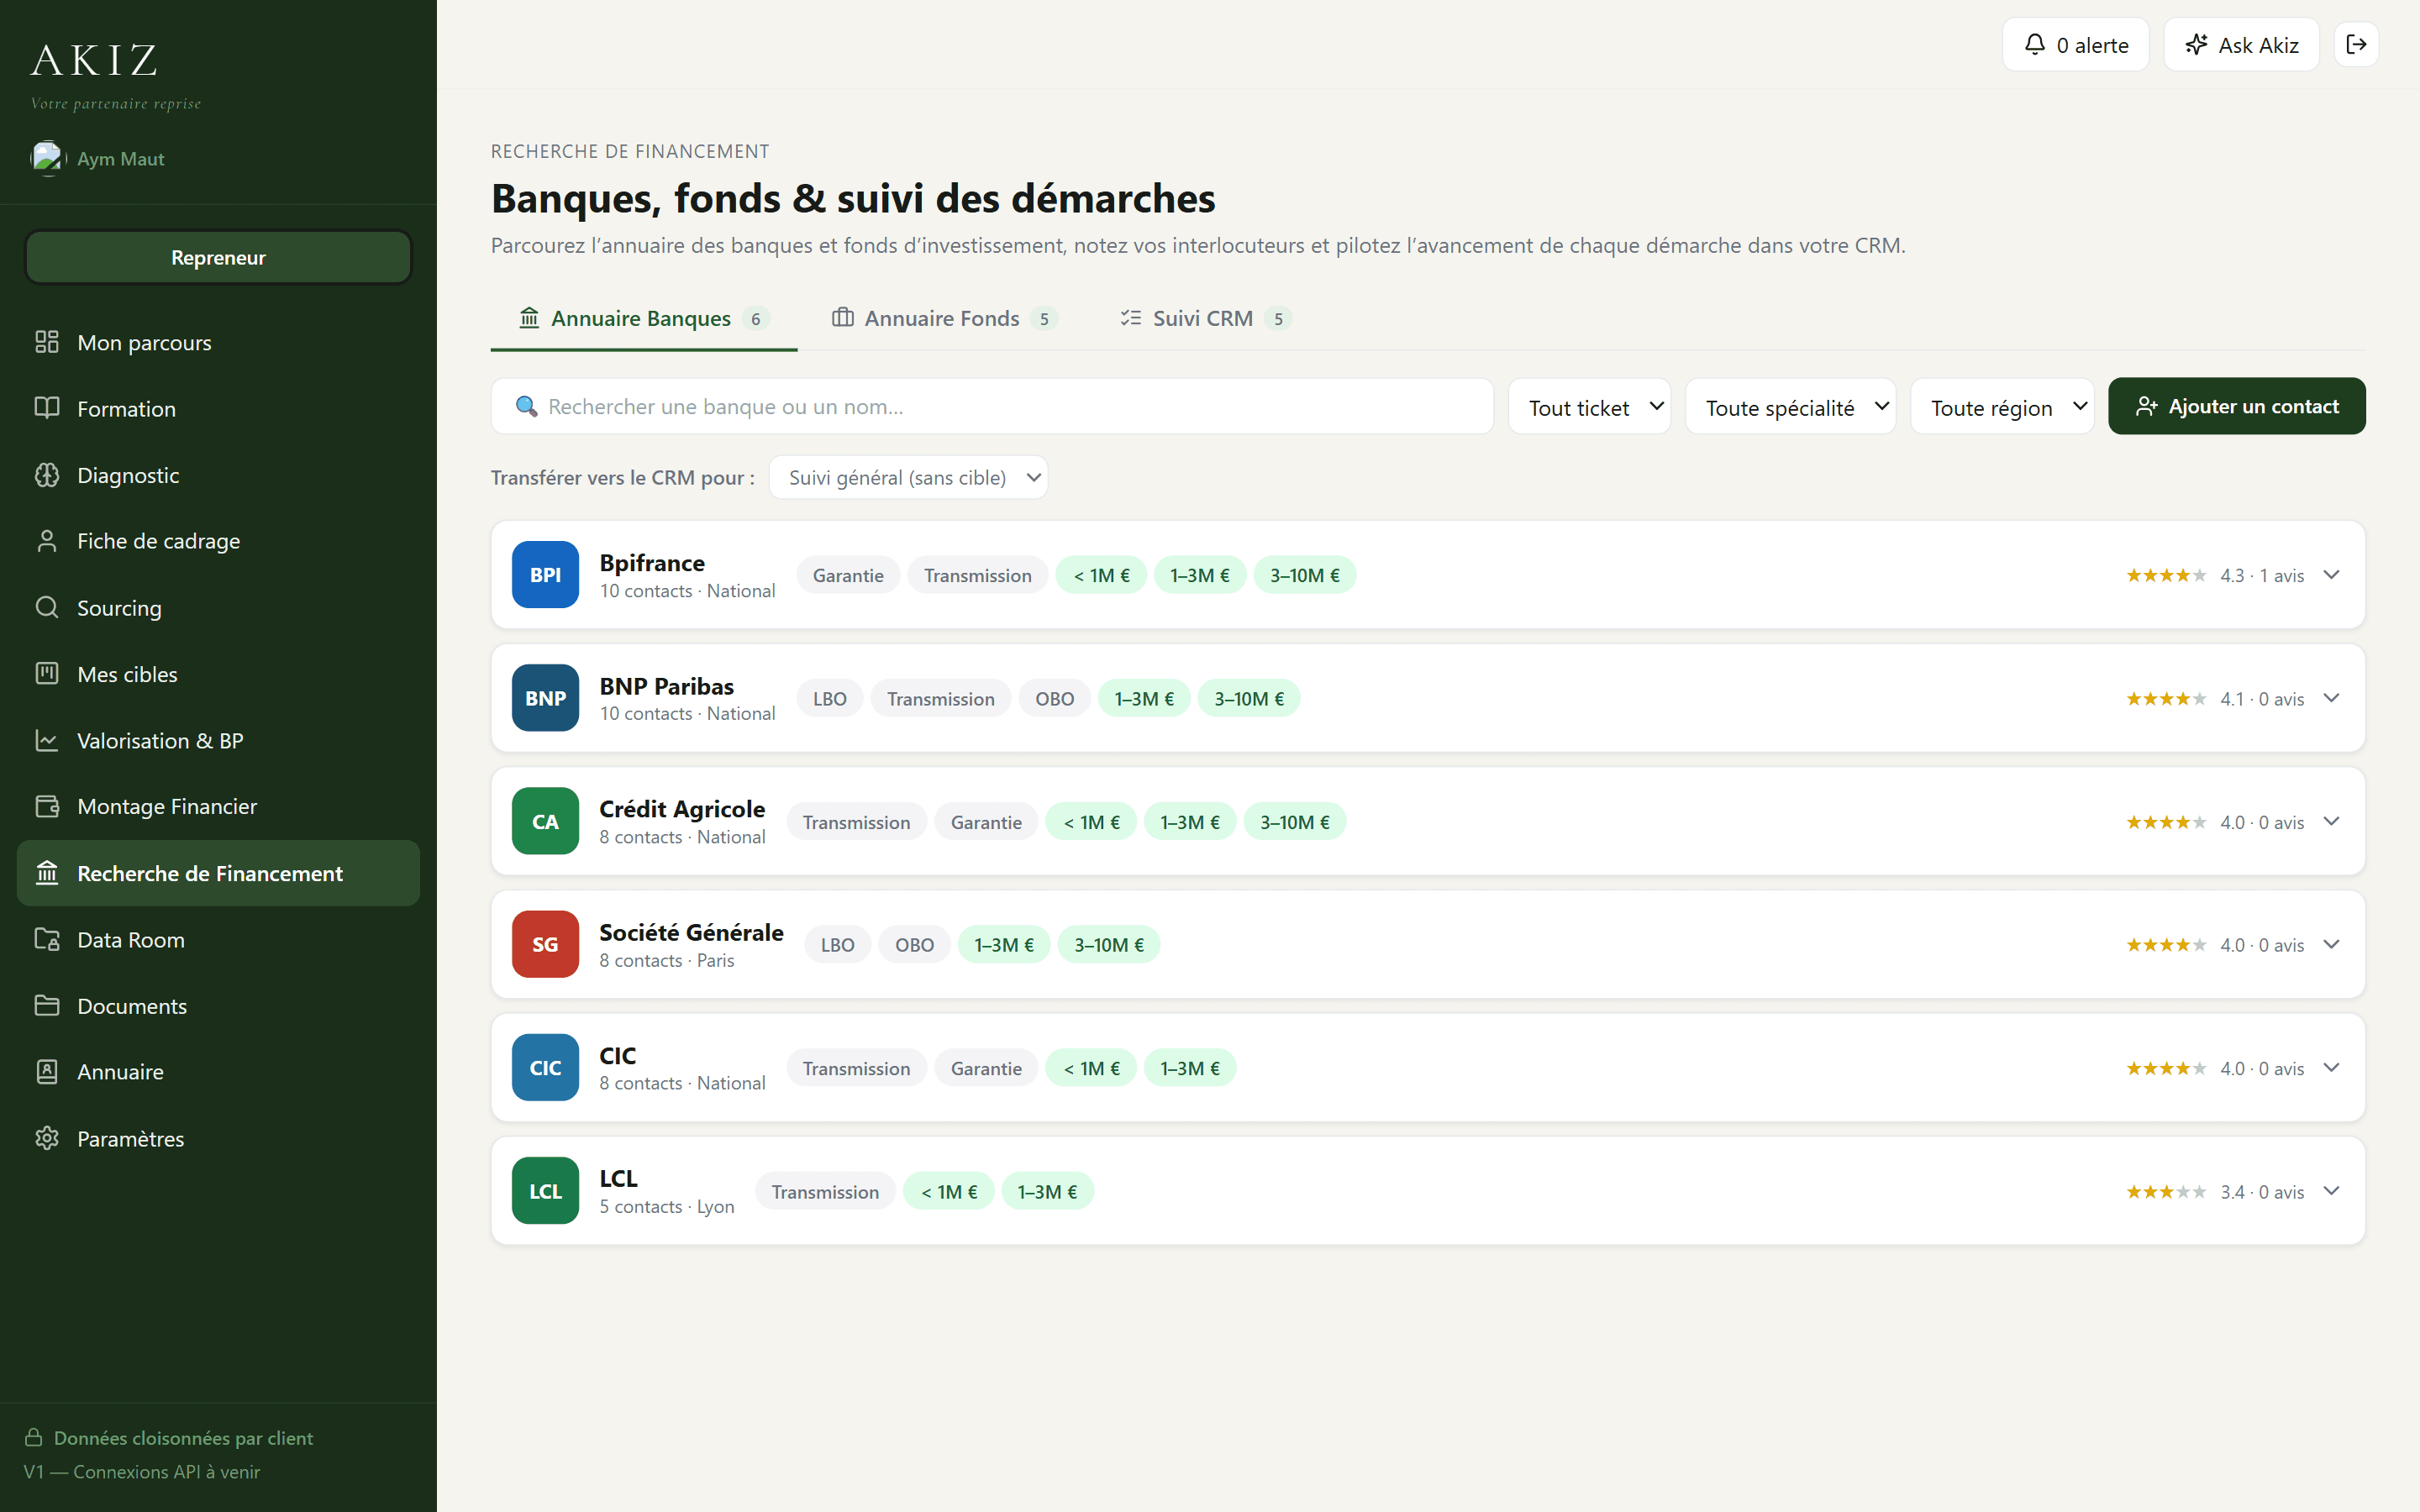Click the bell icon for alerts
This screenshot has width=2420, height=1512.
(x=2035, y=44)
